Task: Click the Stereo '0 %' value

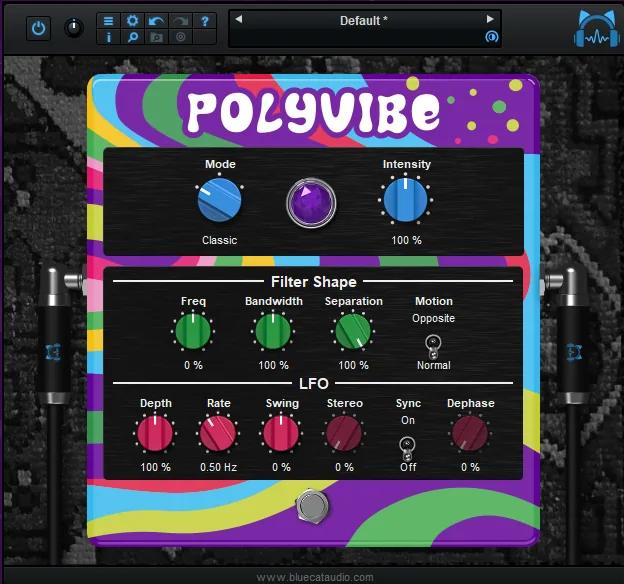Action: click(x=344, y=467)
